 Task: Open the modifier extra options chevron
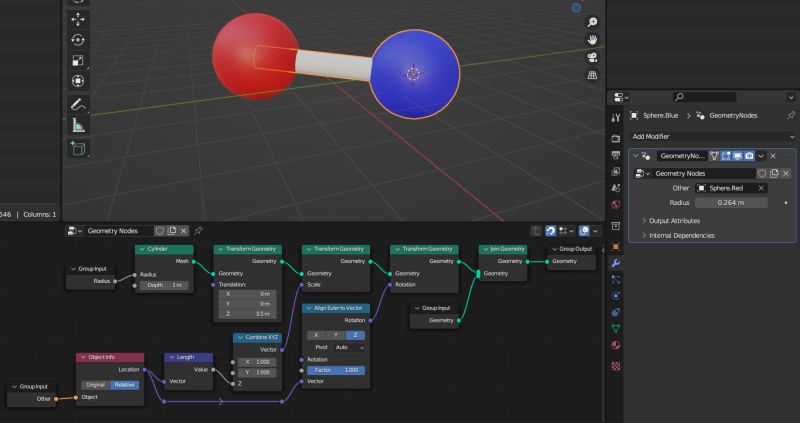761,156
